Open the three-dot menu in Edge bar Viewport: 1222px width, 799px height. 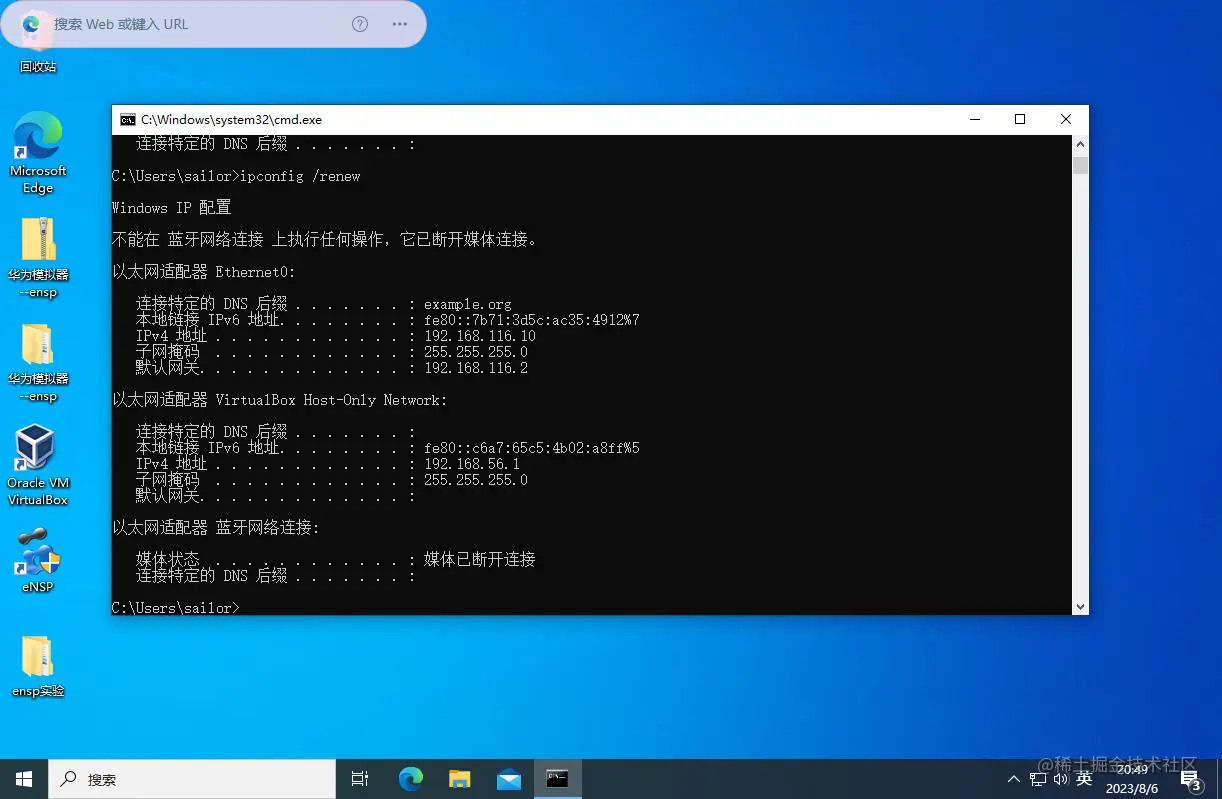coord(400,24)
